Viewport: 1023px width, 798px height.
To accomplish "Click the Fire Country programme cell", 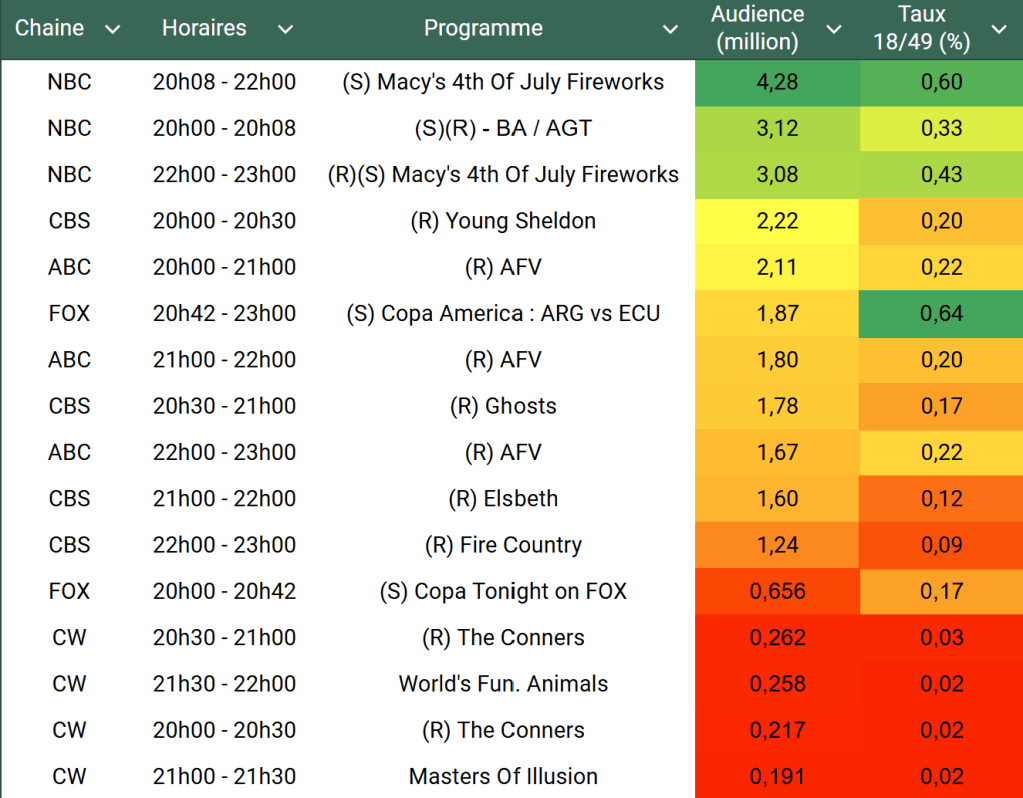I will [x=503, y=545].
